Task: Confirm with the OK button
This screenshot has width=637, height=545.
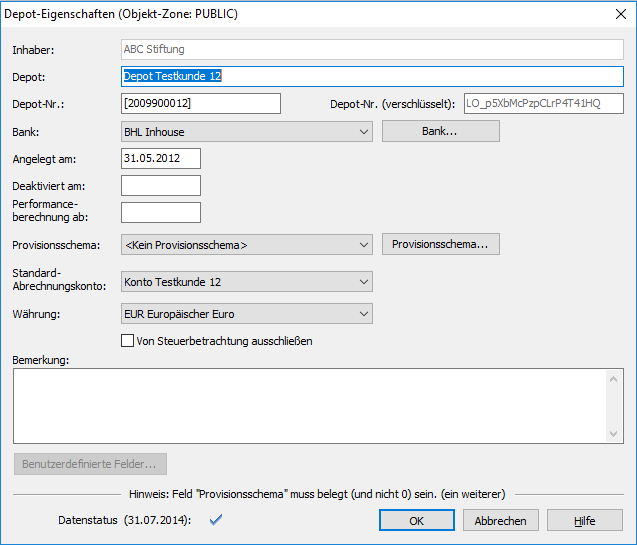Action: coord(416,520)
